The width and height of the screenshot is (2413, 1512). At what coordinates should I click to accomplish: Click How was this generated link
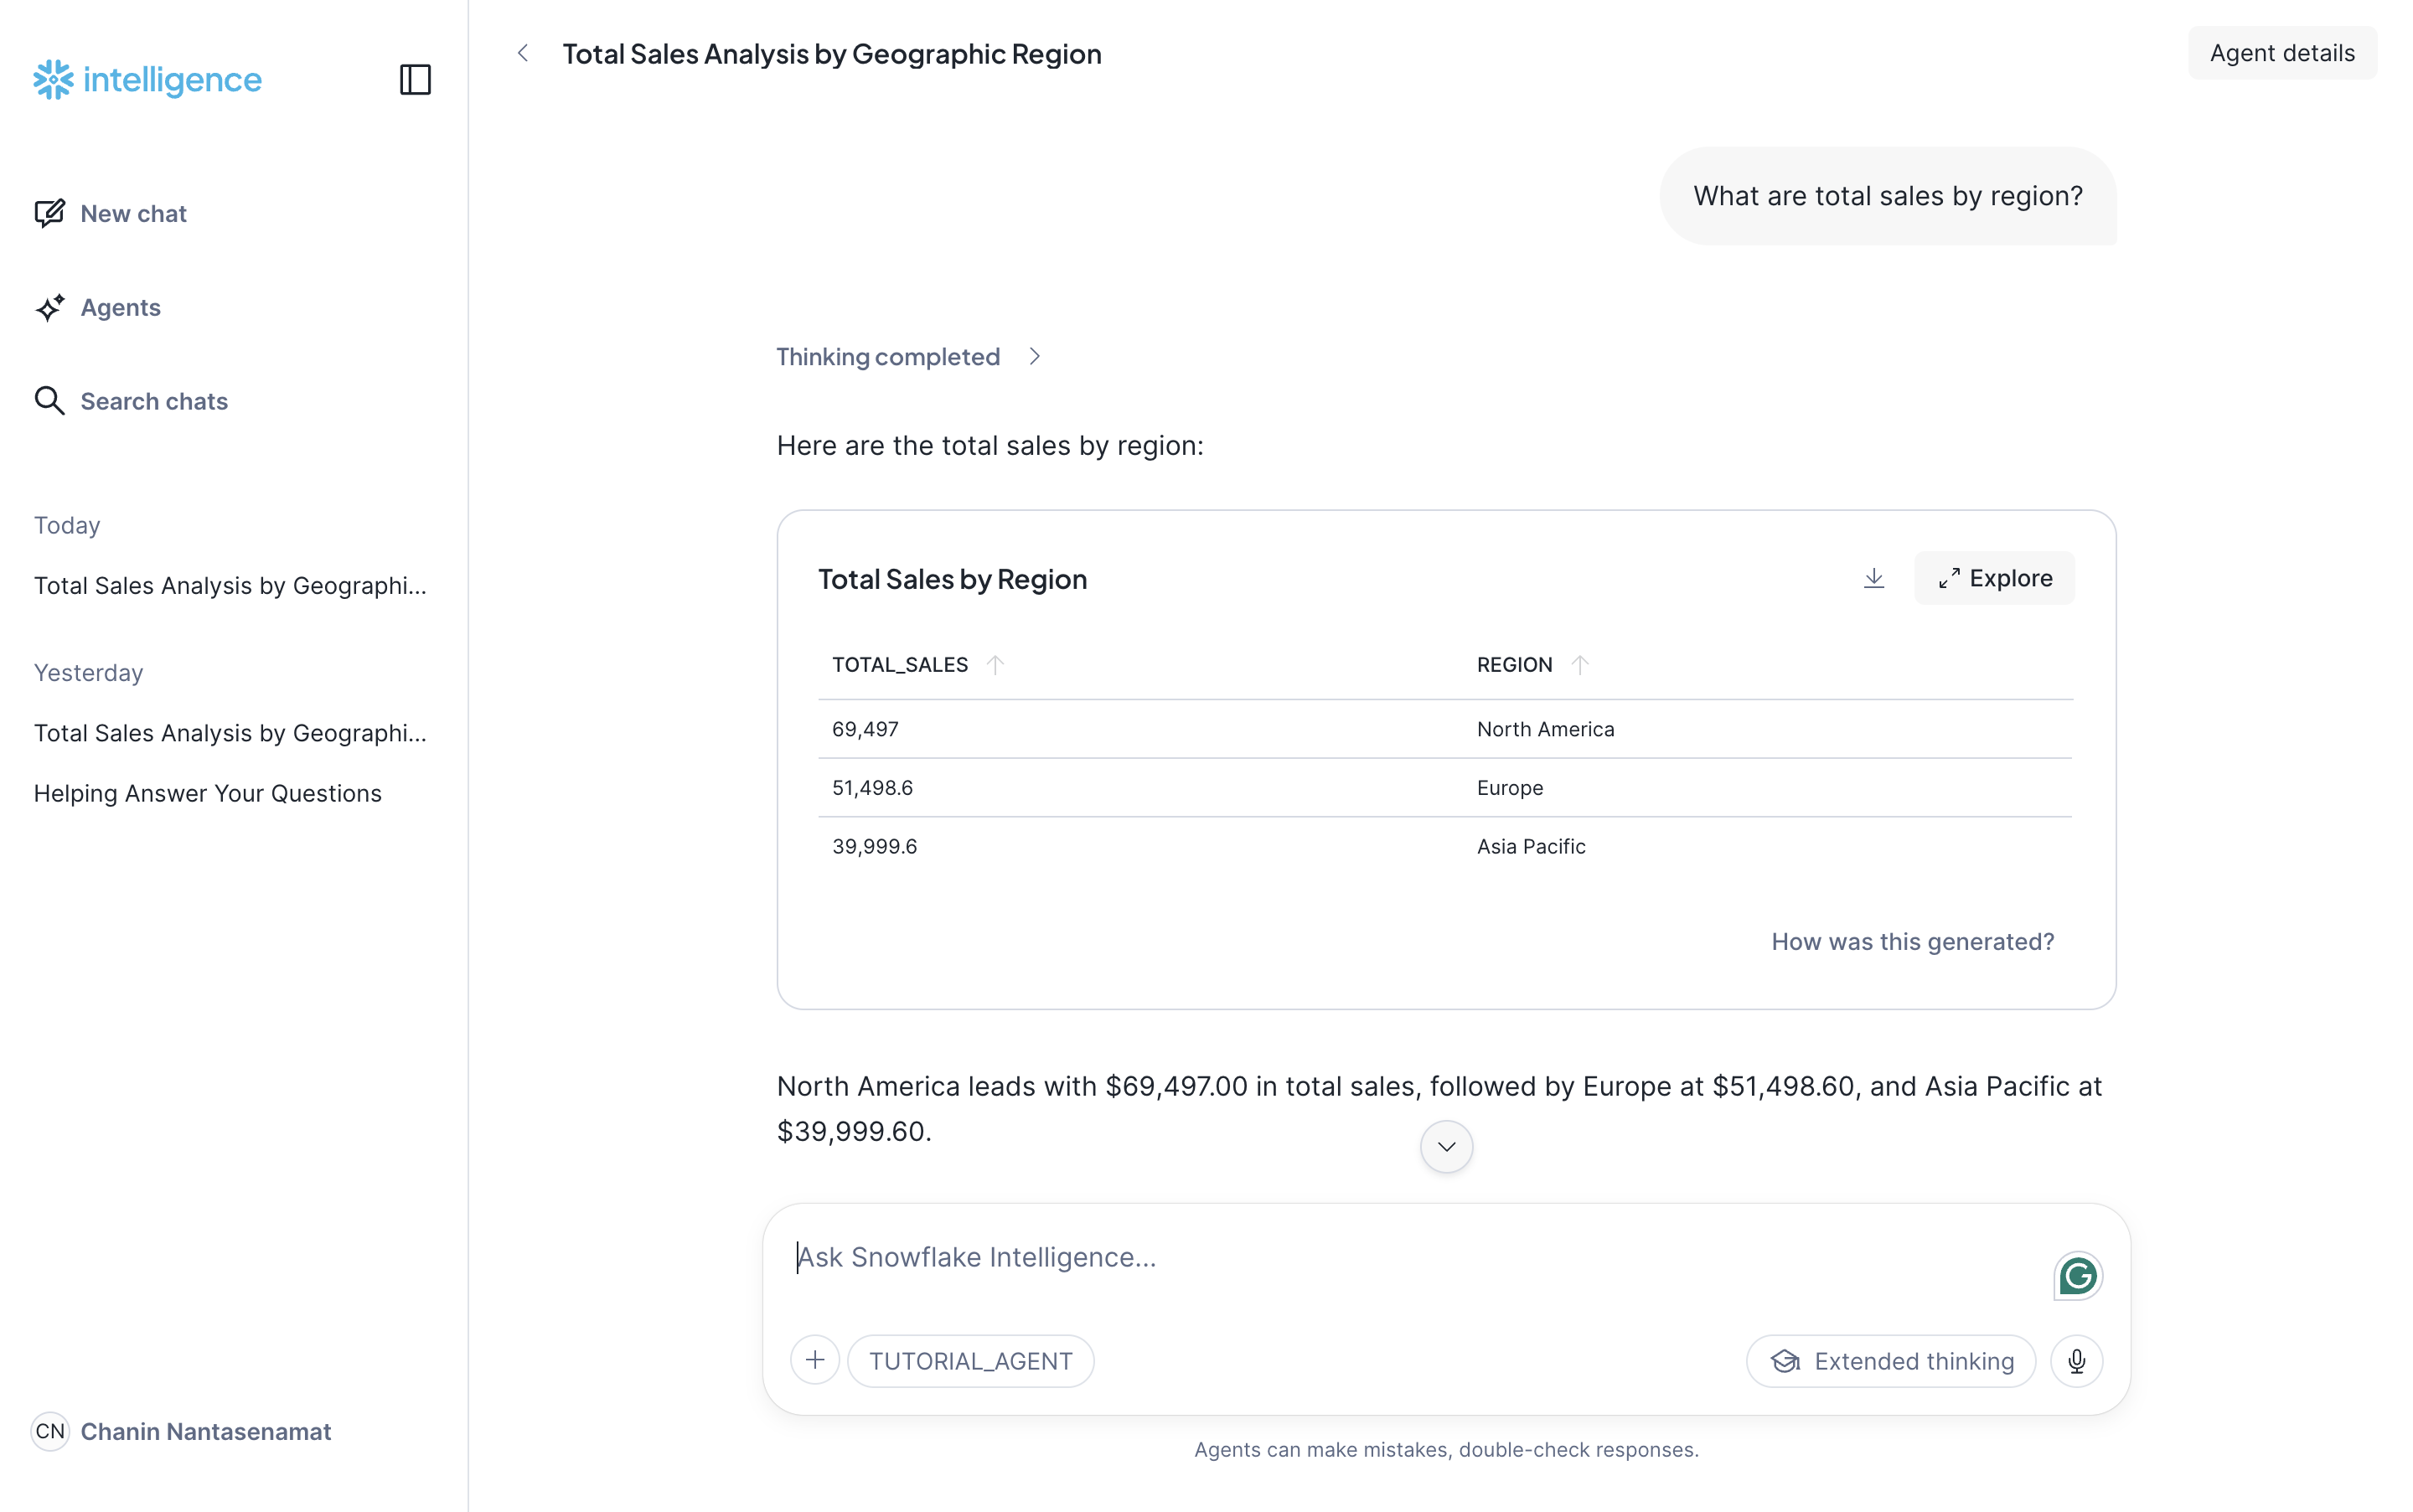pyautogui.click(x=1913, y=941)
